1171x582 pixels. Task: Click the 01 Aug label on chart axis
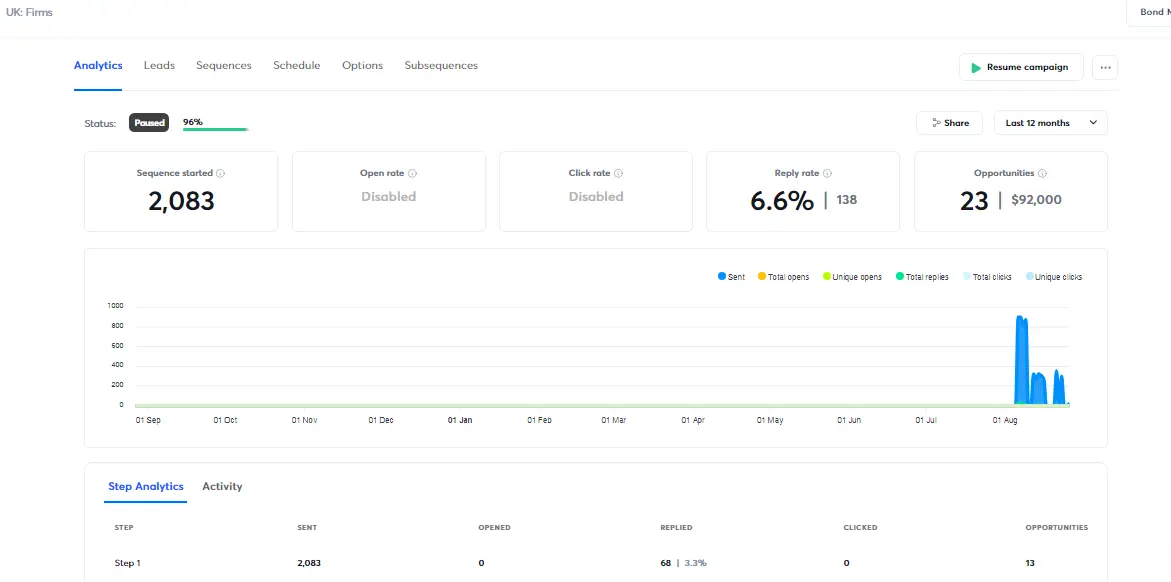coord(1005,421)
